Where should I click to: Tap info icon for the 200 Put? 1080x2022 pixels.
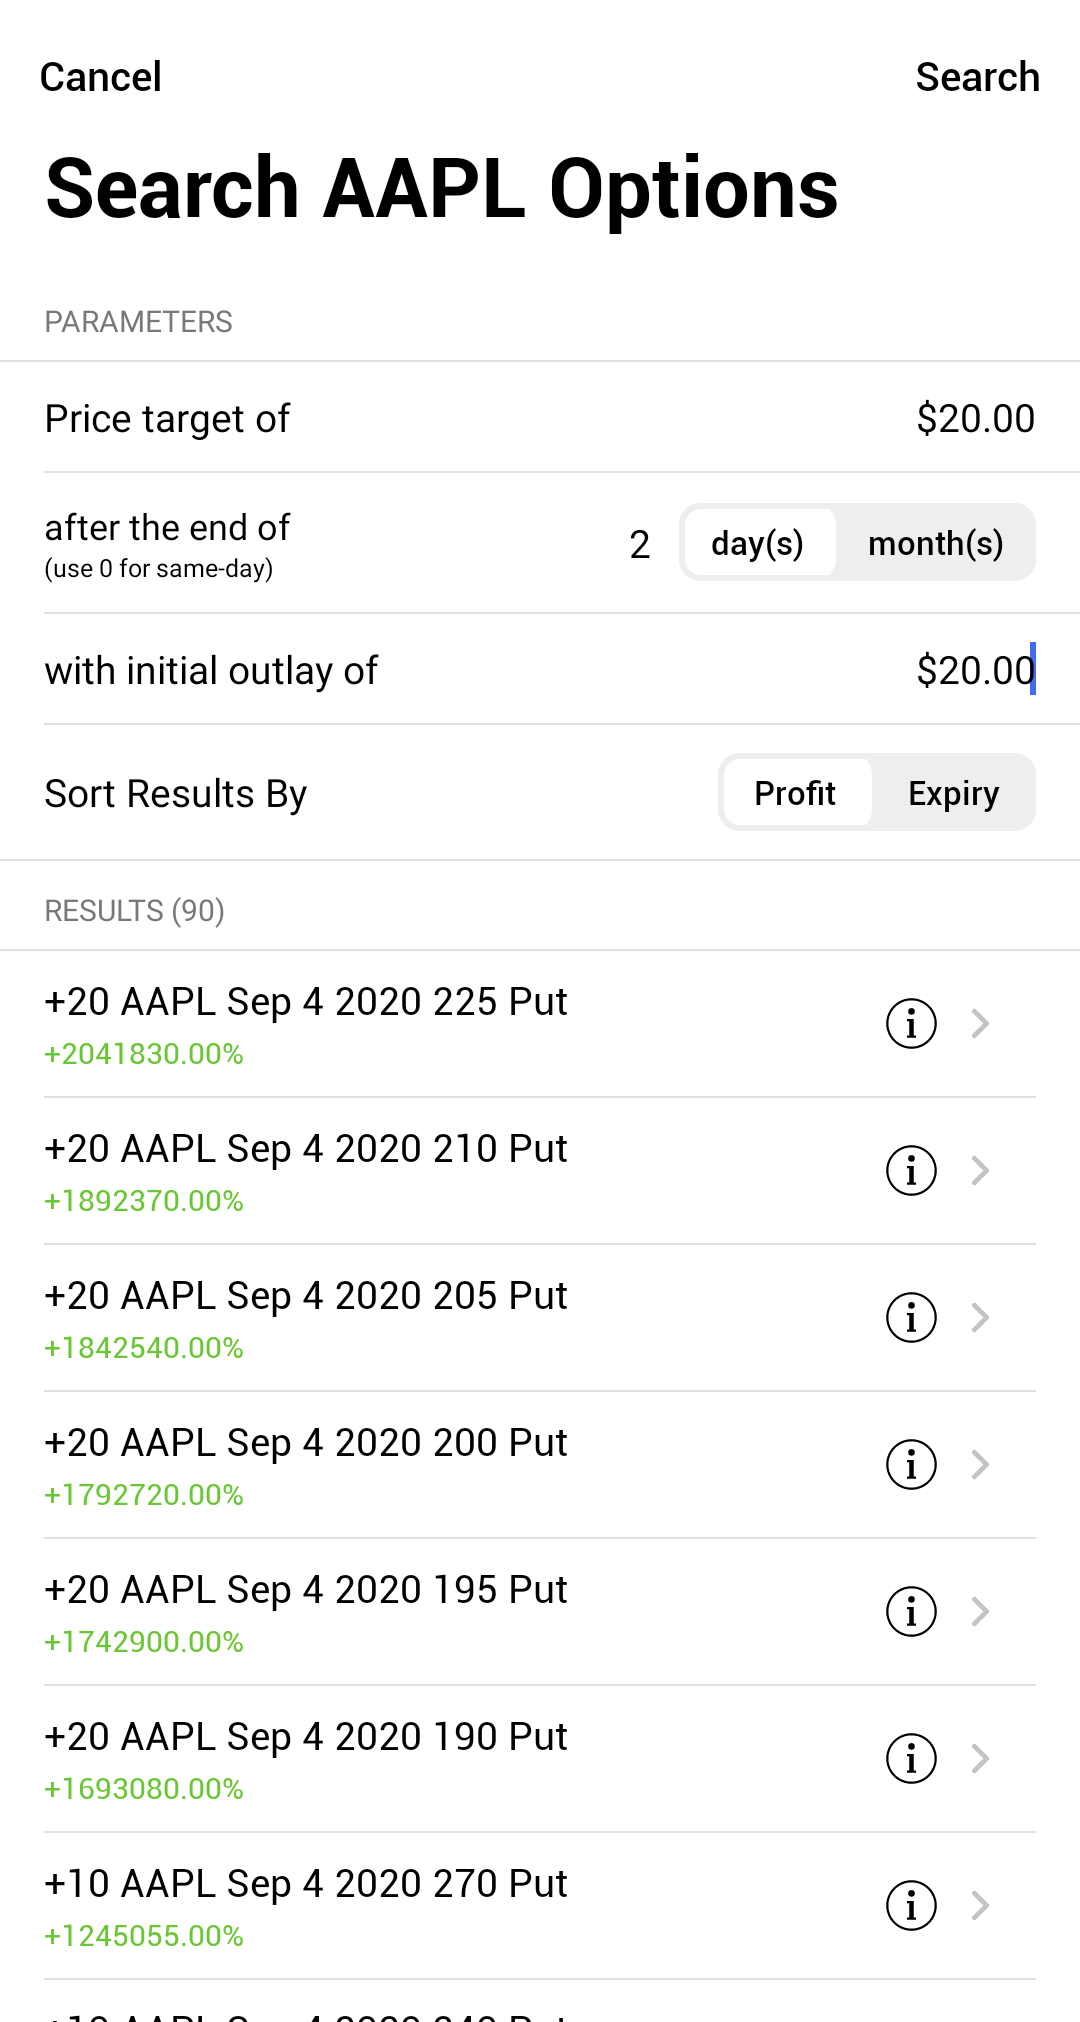[x=911, y=1464]
